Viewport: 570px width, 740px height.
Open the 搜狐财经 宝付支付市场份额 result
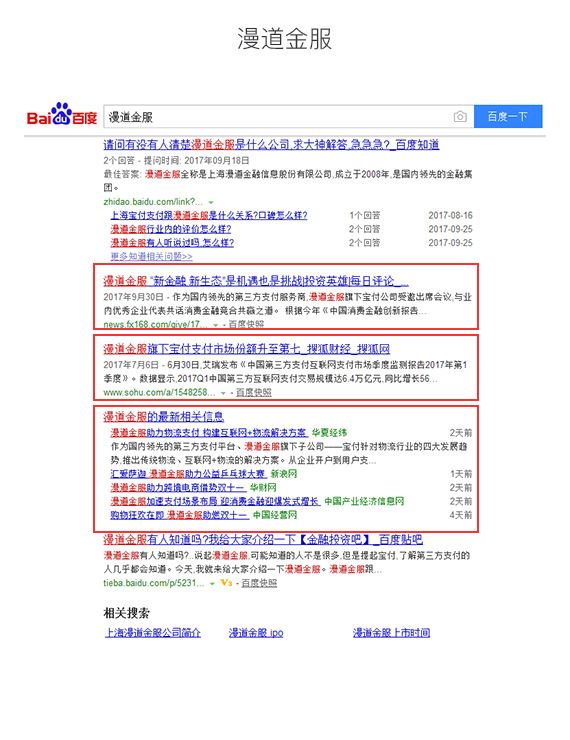tap(247, 349)
